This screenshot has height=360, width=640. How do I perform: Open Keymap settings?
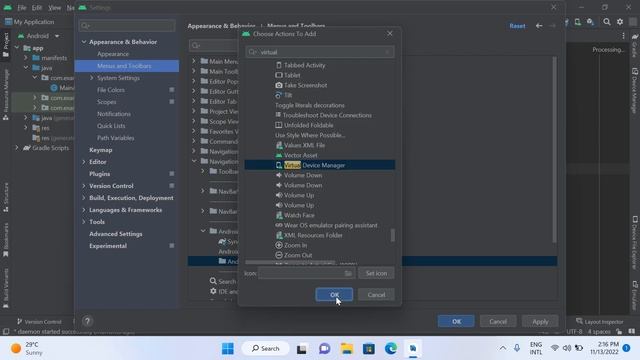pyautogui.click(x=101, y=150)
